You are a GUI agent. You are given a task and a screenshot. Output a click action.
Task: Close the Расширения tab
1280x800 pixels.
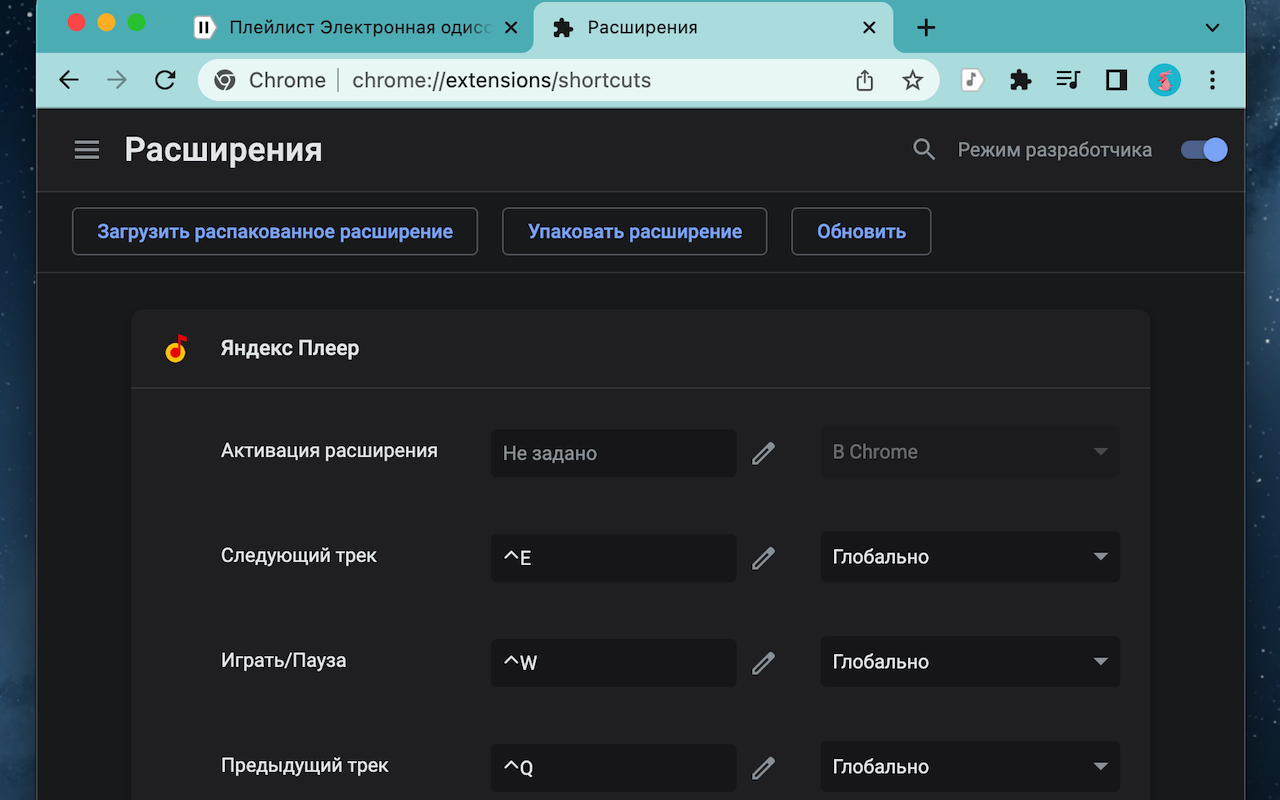point(869,28)
